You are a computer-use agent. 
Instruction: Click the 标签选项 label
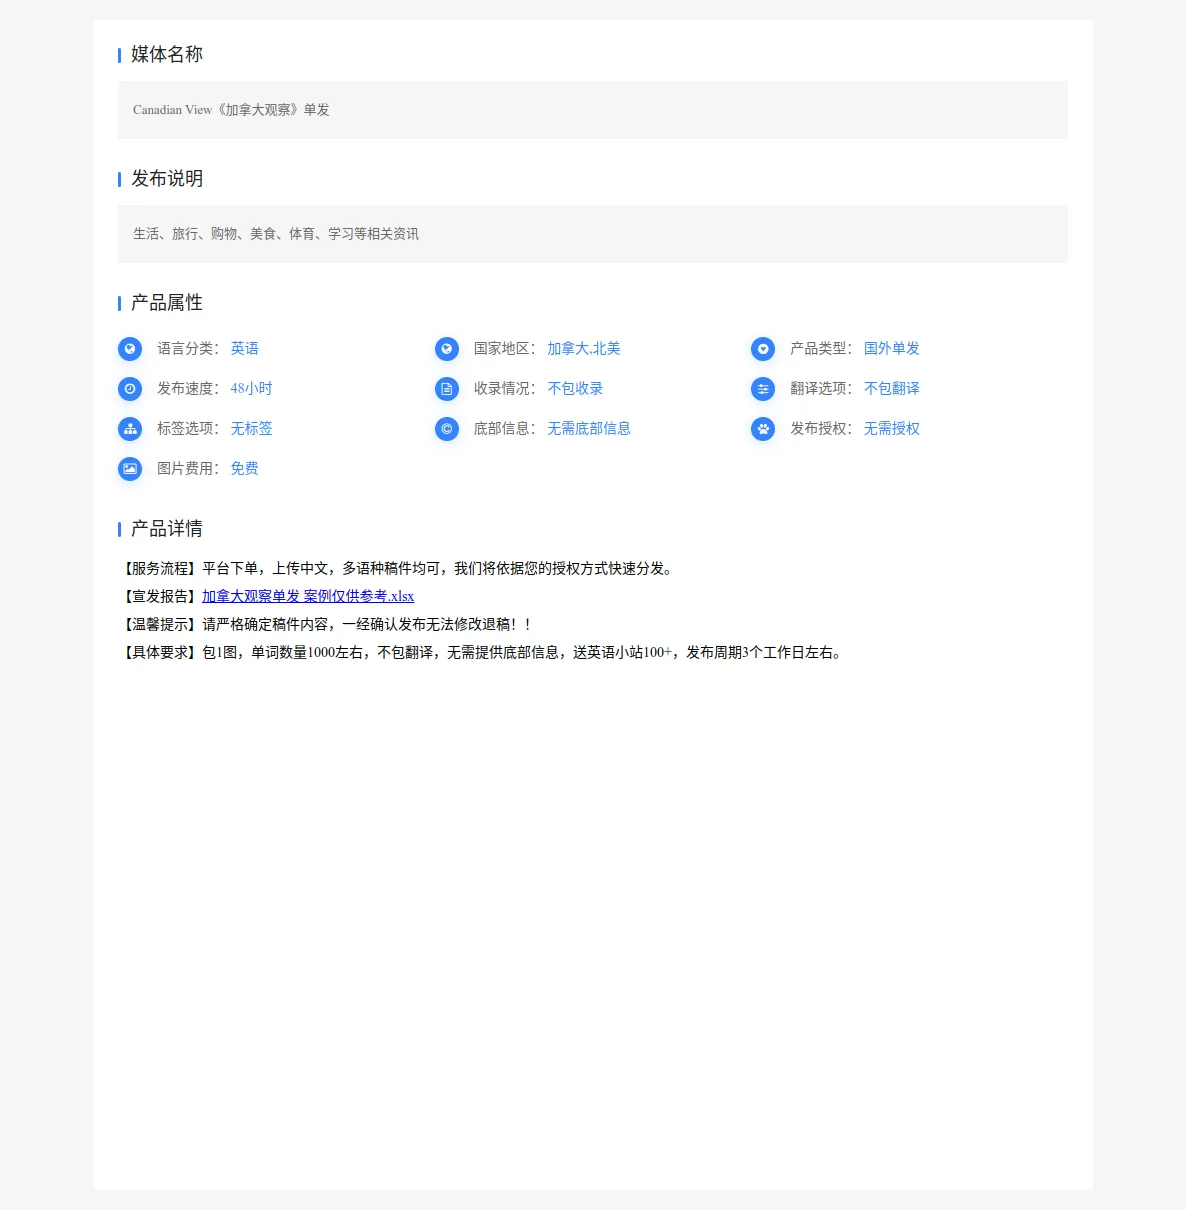188,429
